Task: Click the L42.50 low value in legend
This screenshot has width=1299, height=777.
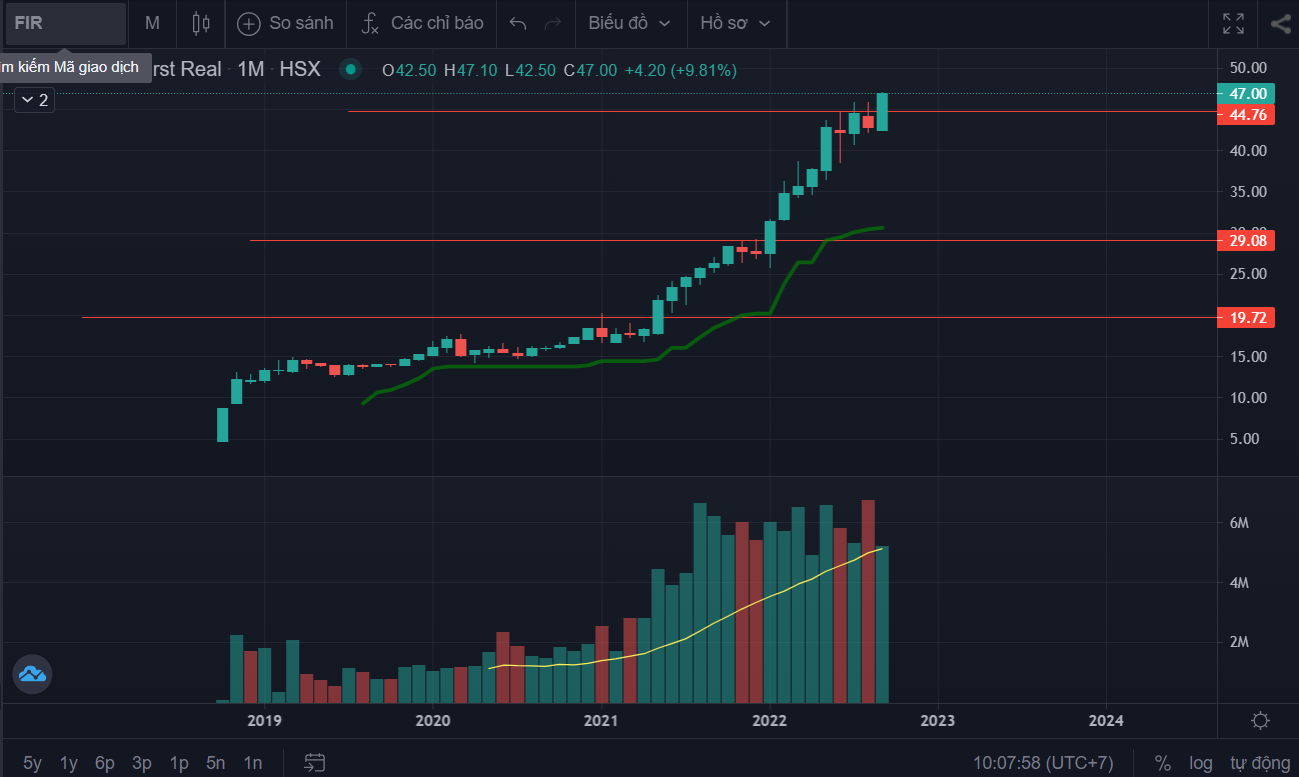Action: tap(530, 70)
